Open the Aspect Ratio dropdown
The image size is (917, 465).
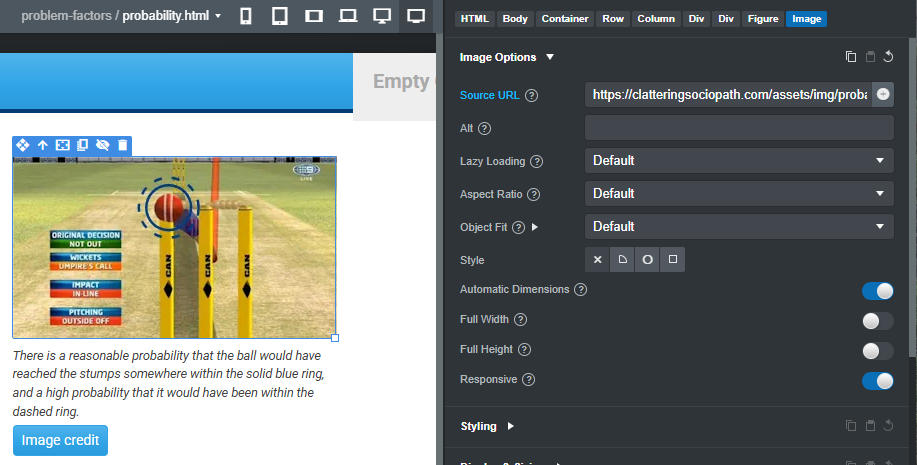tap(738, 193)
